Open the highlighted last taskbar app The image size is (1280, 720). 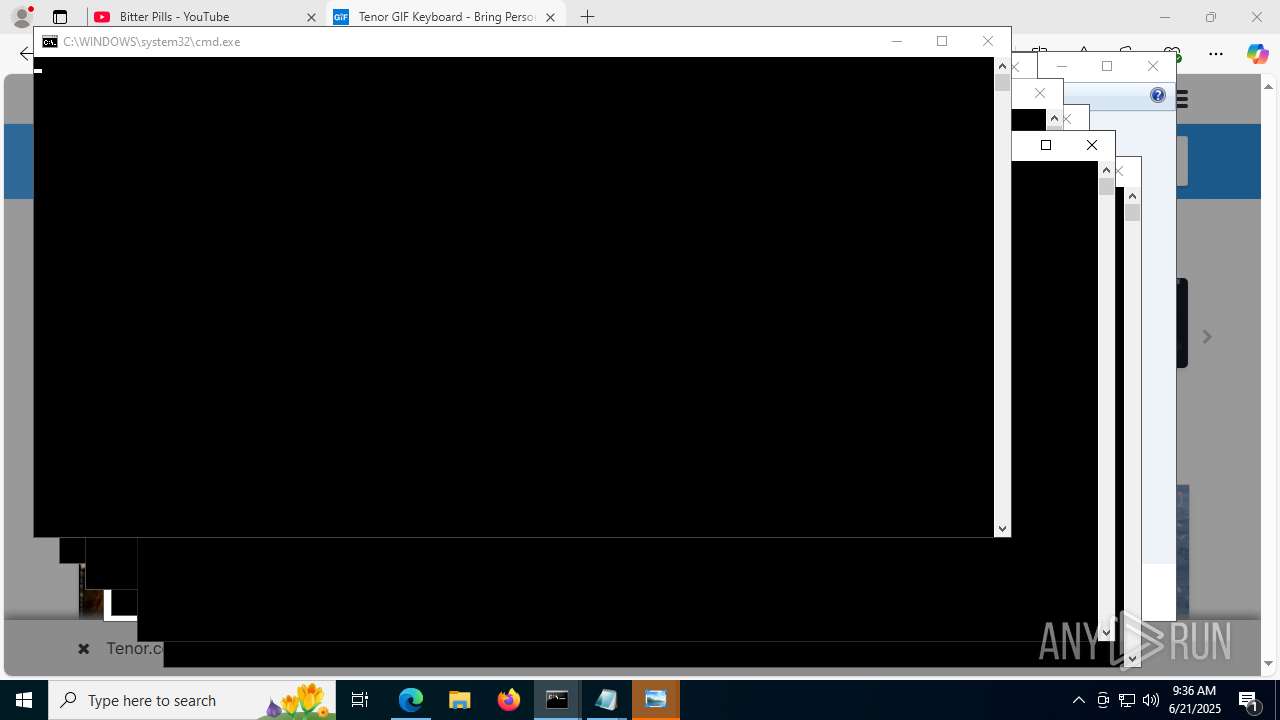[656, 700]
